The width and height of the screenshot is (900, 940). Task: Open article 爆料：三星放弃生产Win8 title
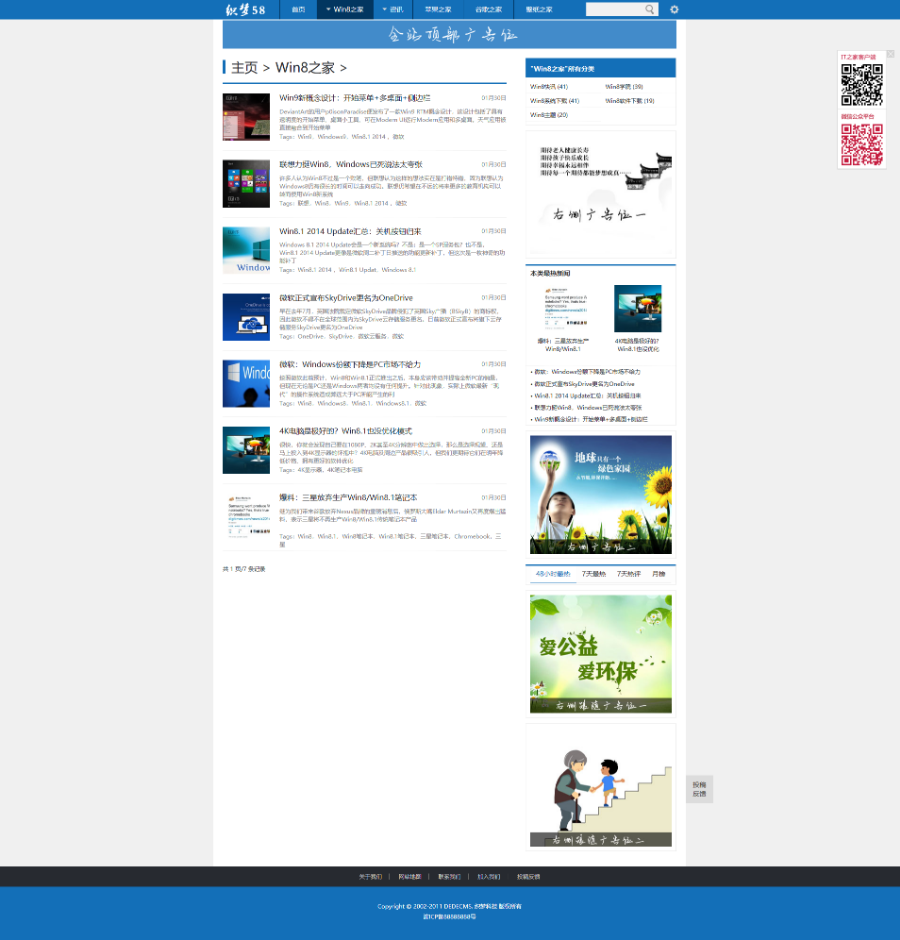pyautogui.click(x=348, y=498)
